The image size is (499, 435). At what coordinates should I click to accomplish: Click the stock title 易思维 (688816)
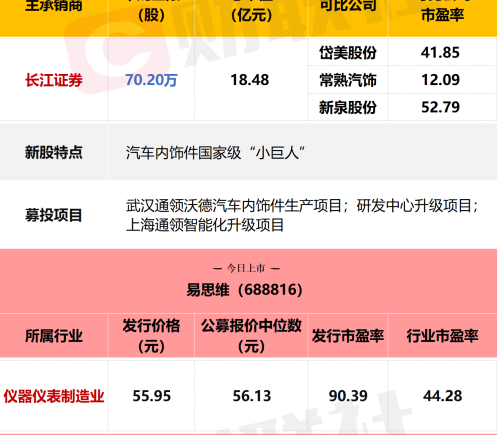[x=244, y=289]
